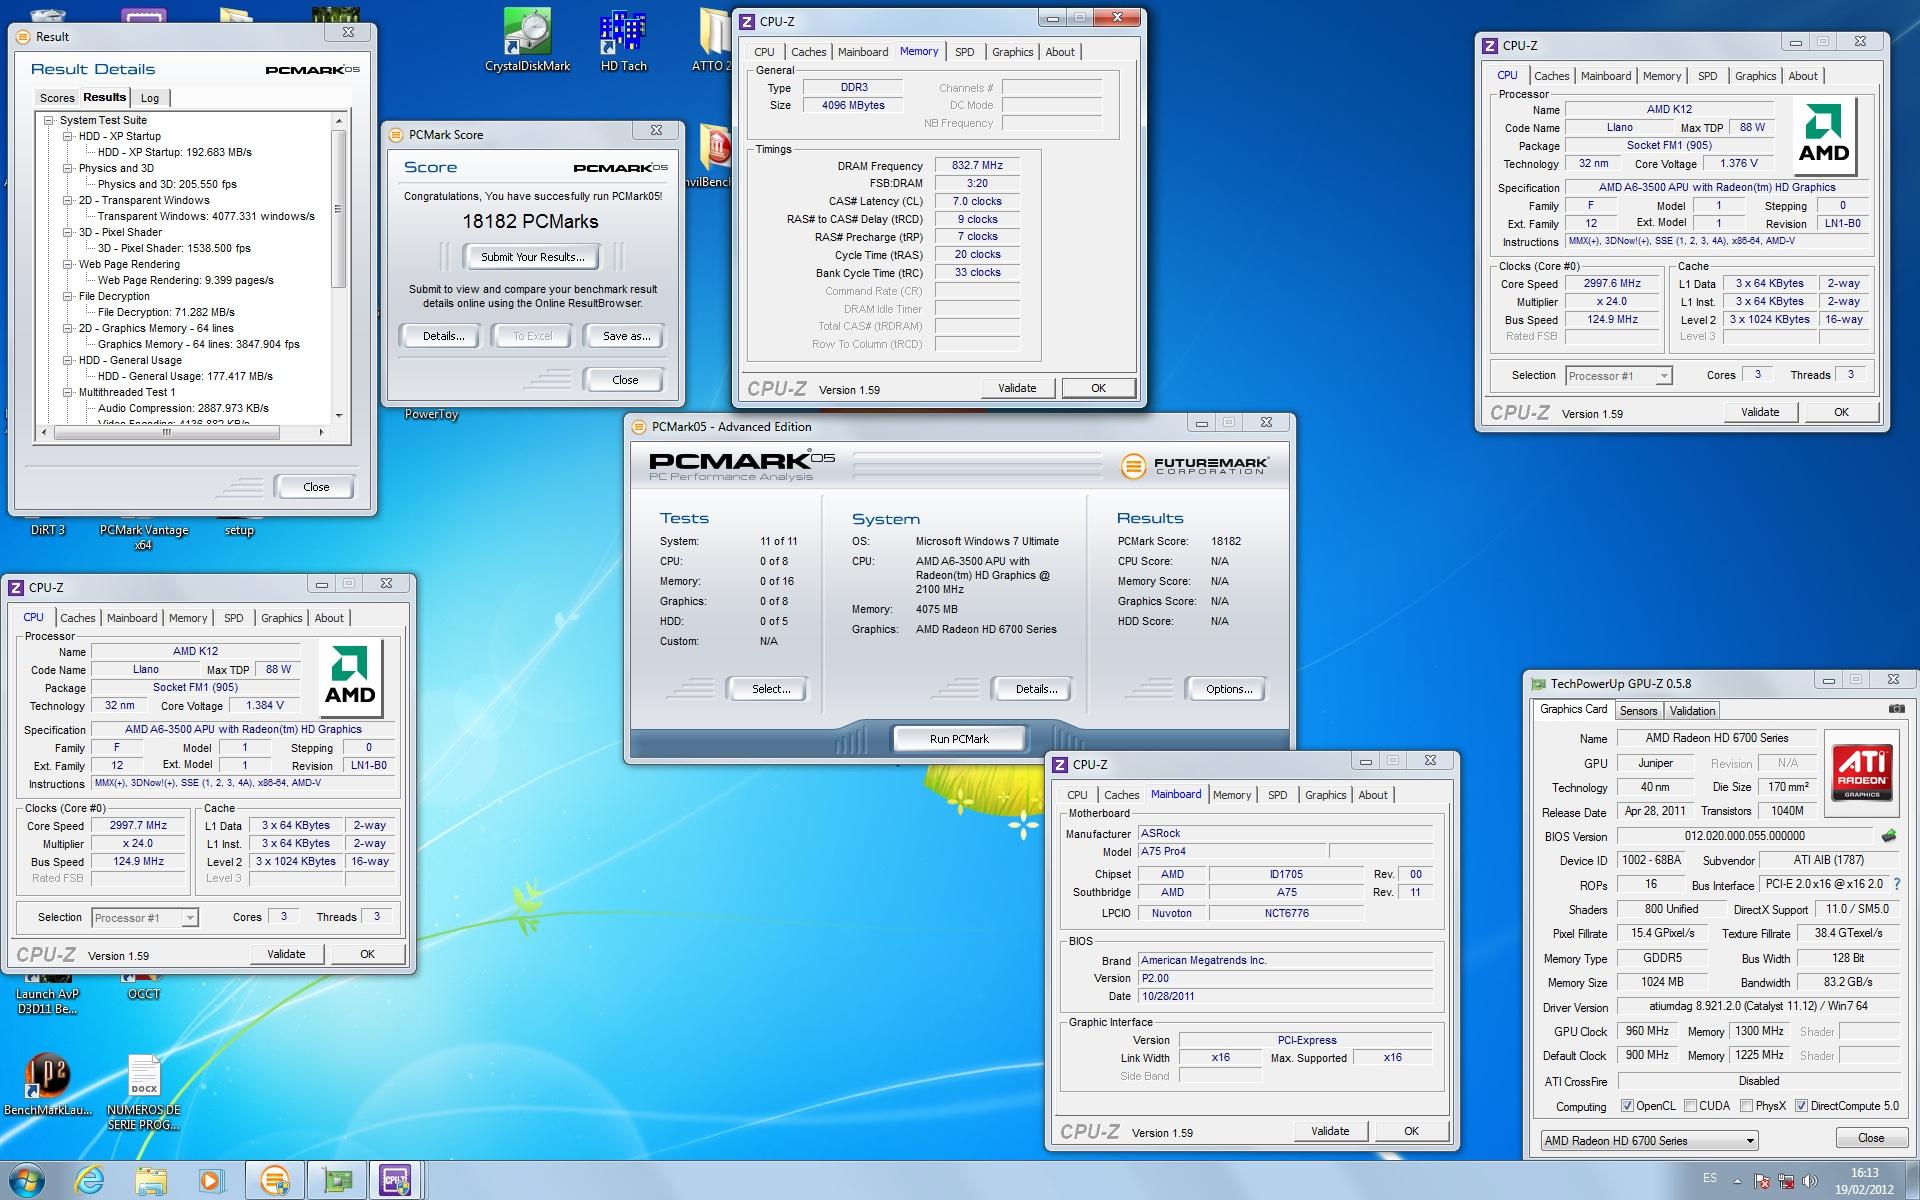Click the Details button in the PCMark Score dialog

tap(443, 336)
